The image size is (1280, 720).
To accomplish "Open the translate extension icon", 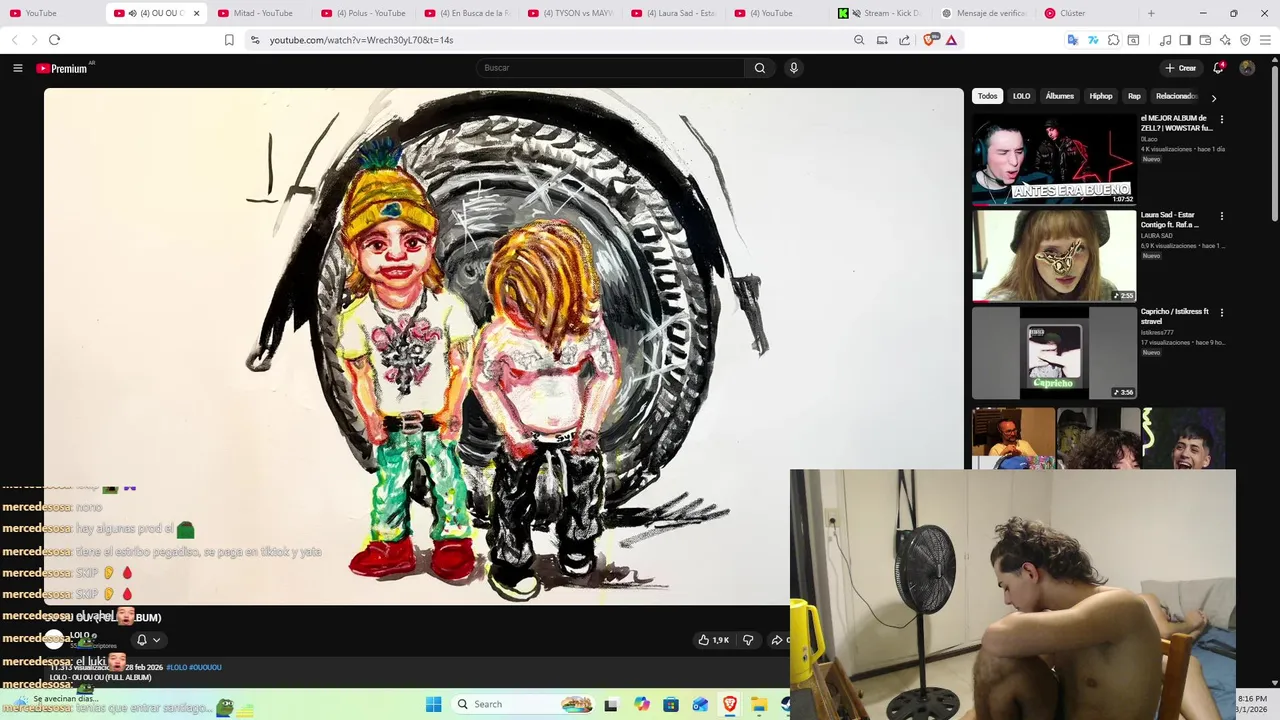I will click(1073, 40).
